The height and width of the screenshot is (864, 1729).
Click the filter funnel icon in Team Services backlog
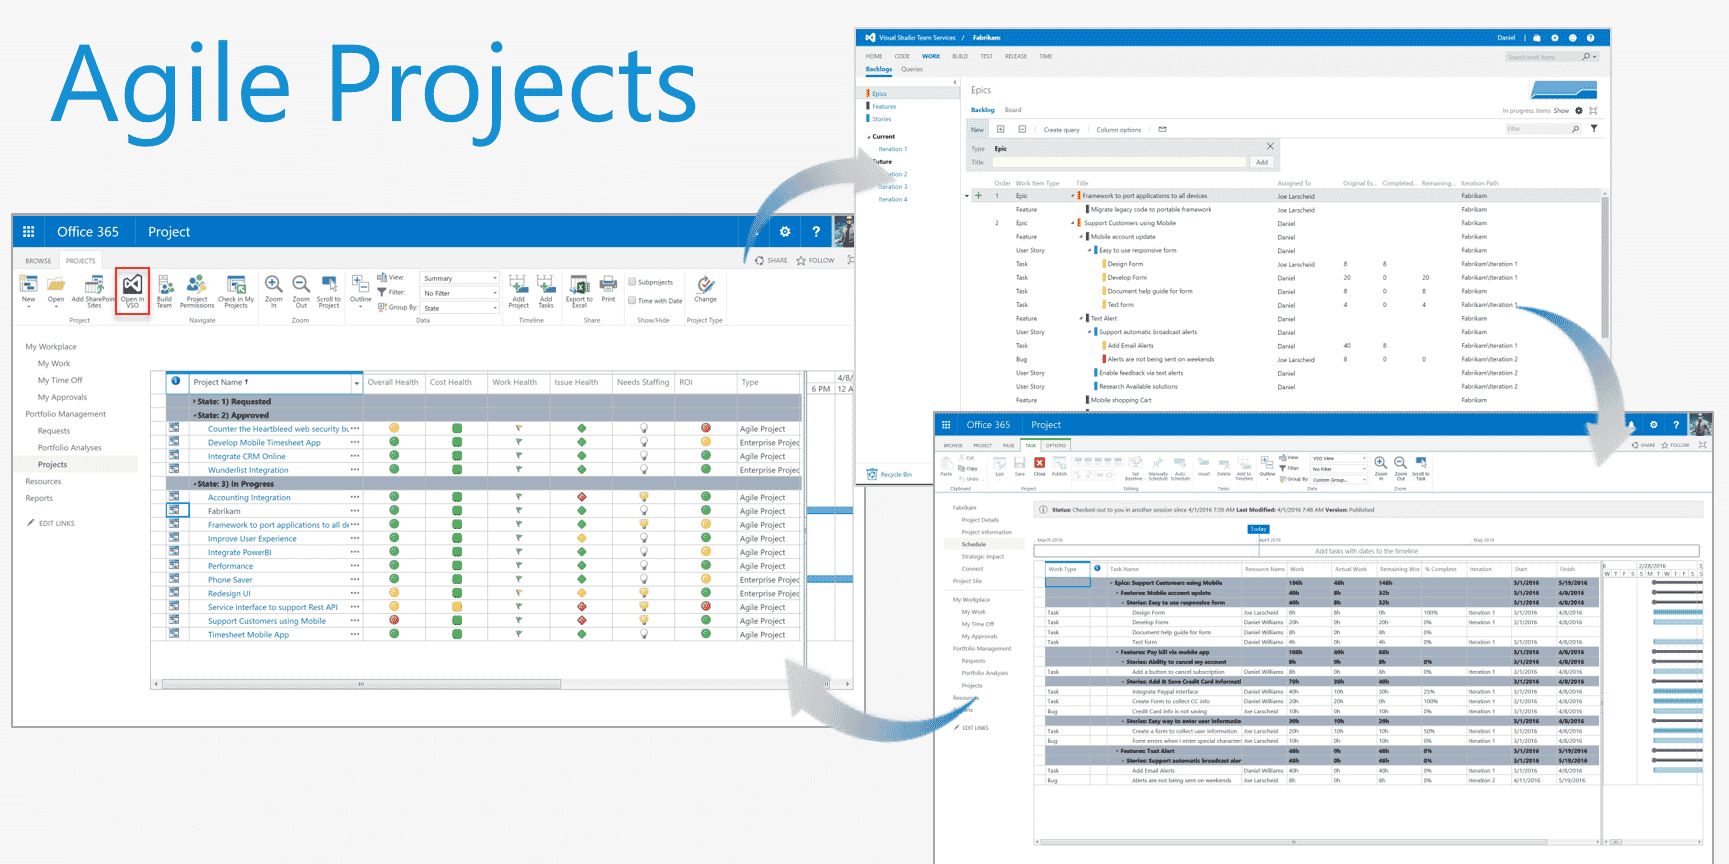click(x=1594, y=128)
